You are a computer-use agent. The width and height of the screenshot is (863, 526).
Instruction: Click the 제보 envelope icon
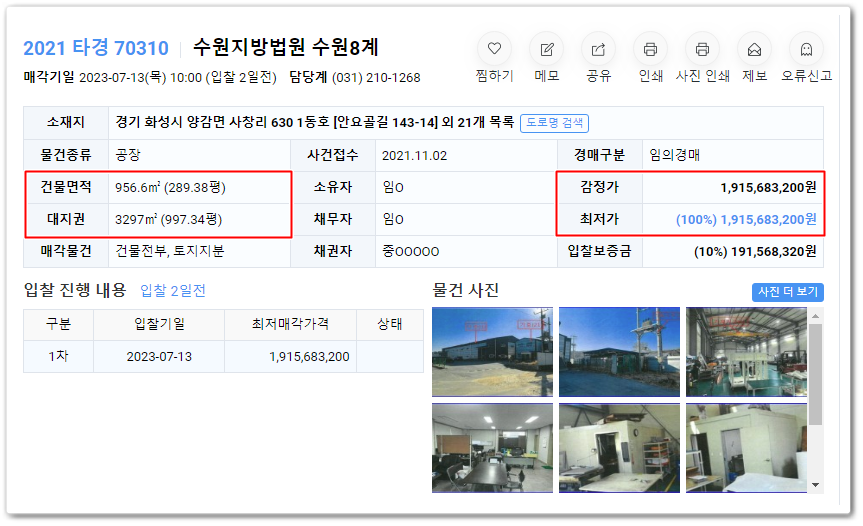754,50
